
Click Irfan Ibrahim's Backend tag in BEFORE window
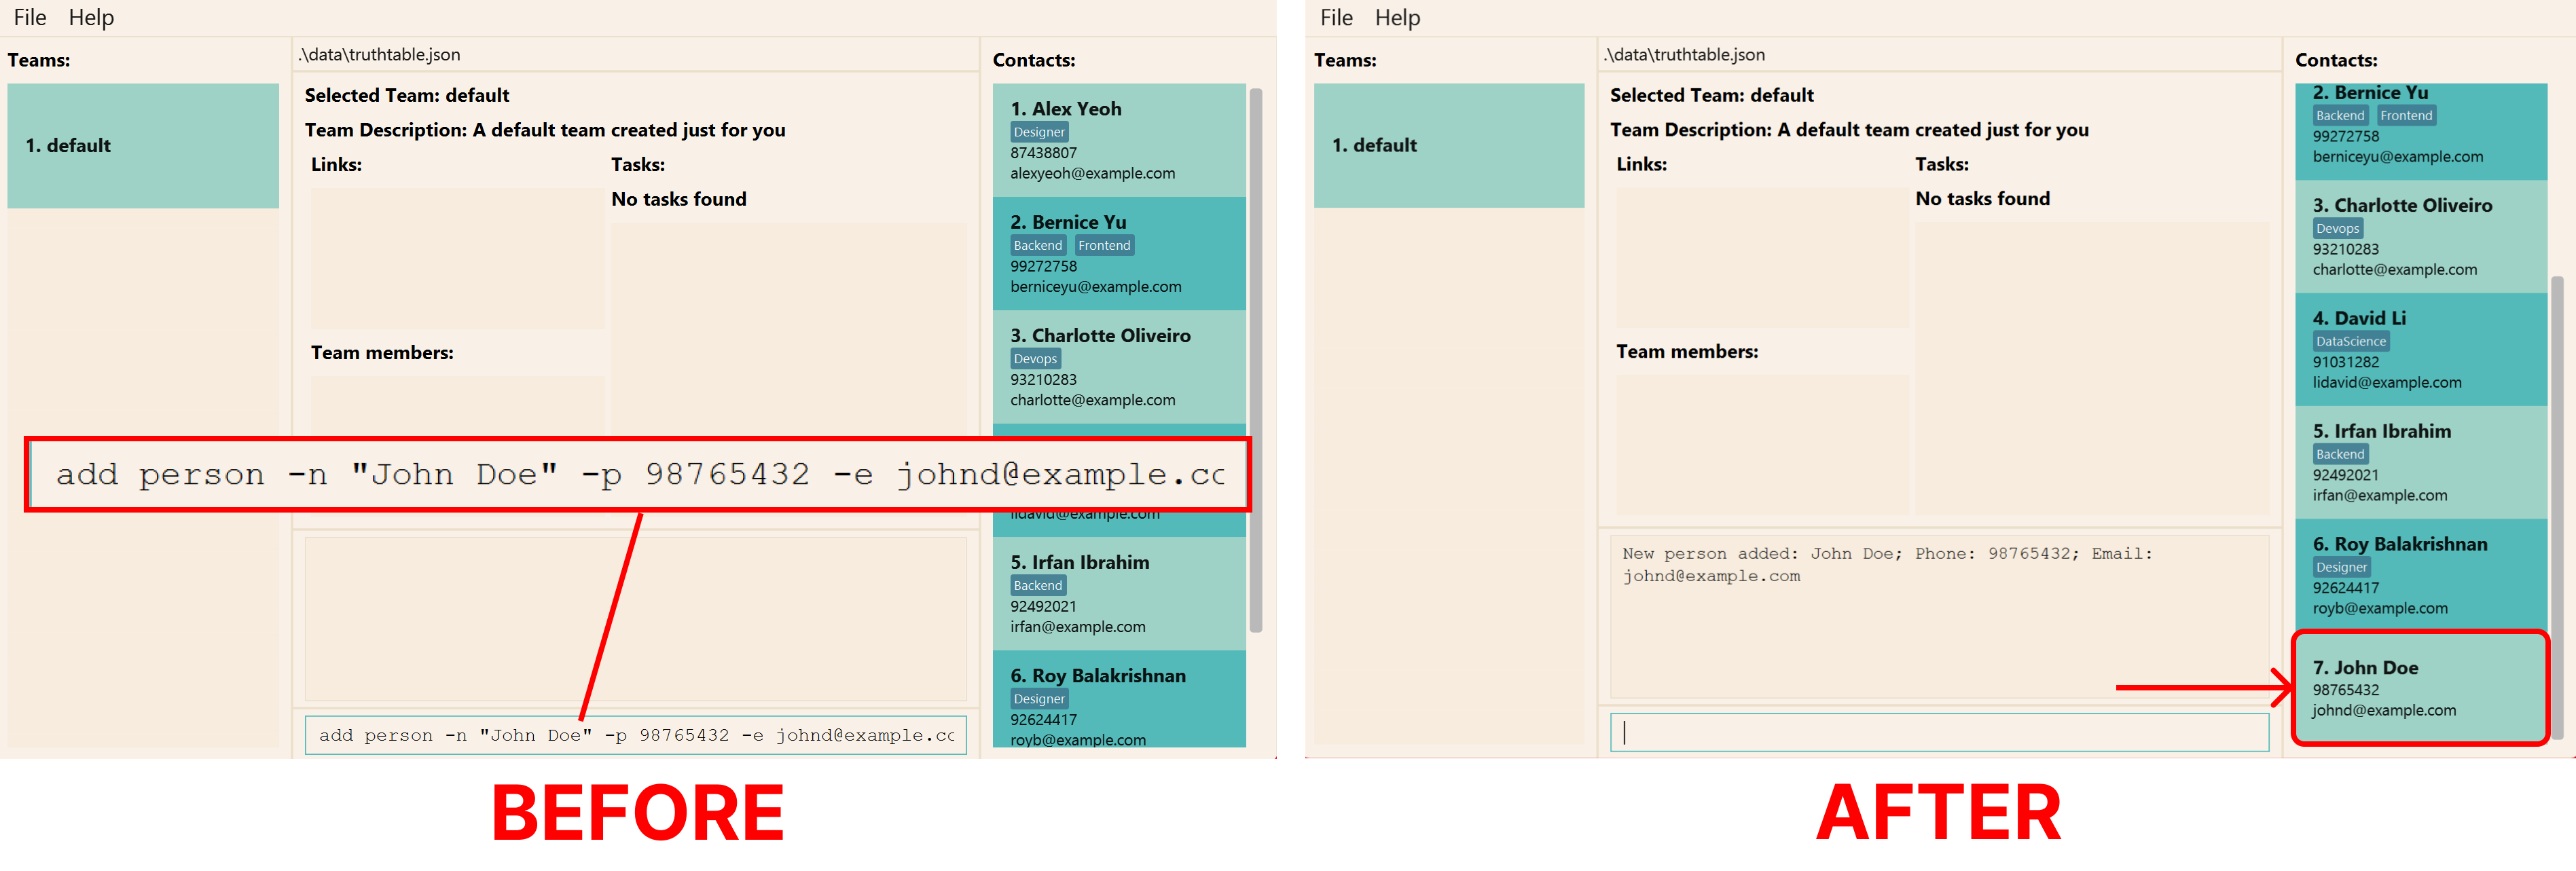coord(1038,586)
